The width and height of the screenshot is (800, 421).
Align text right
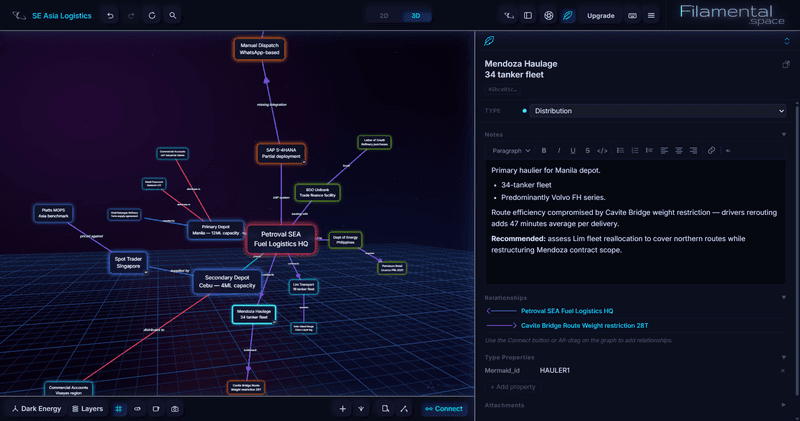coord(693,151)
